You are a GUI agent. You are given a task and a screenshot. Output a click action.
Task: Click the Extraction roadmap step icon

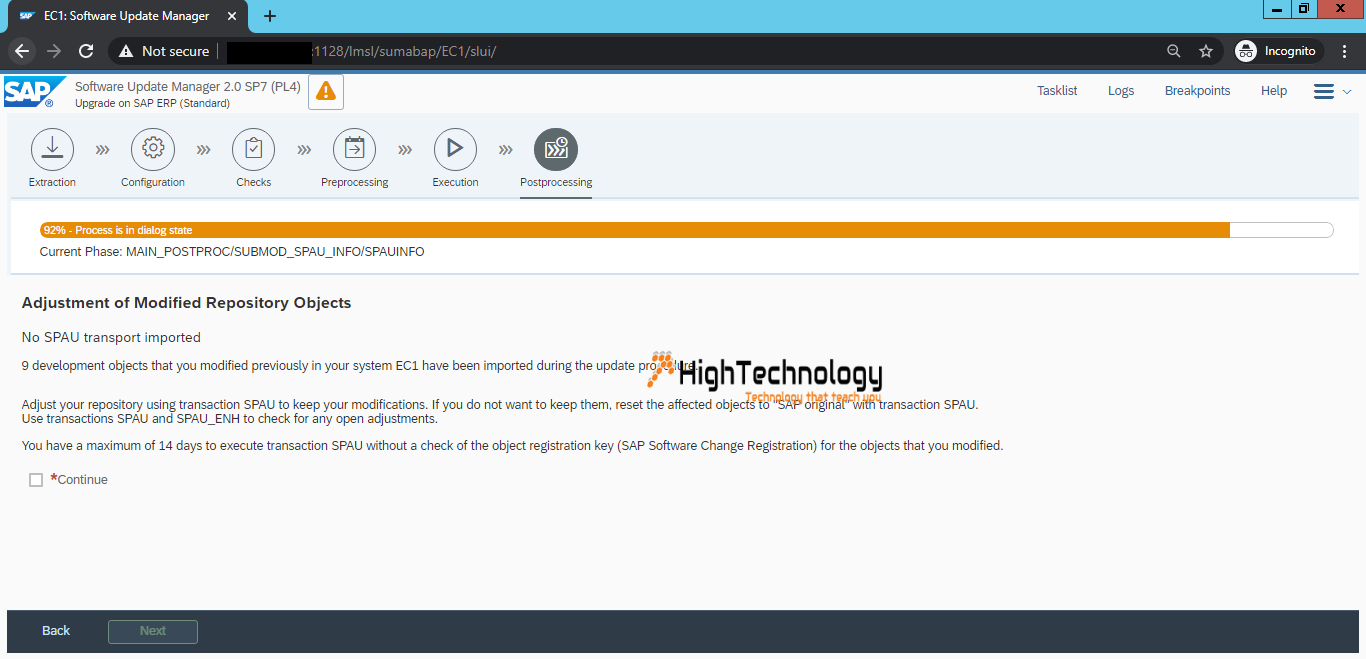pyautogui.click(x=53, y=149)
